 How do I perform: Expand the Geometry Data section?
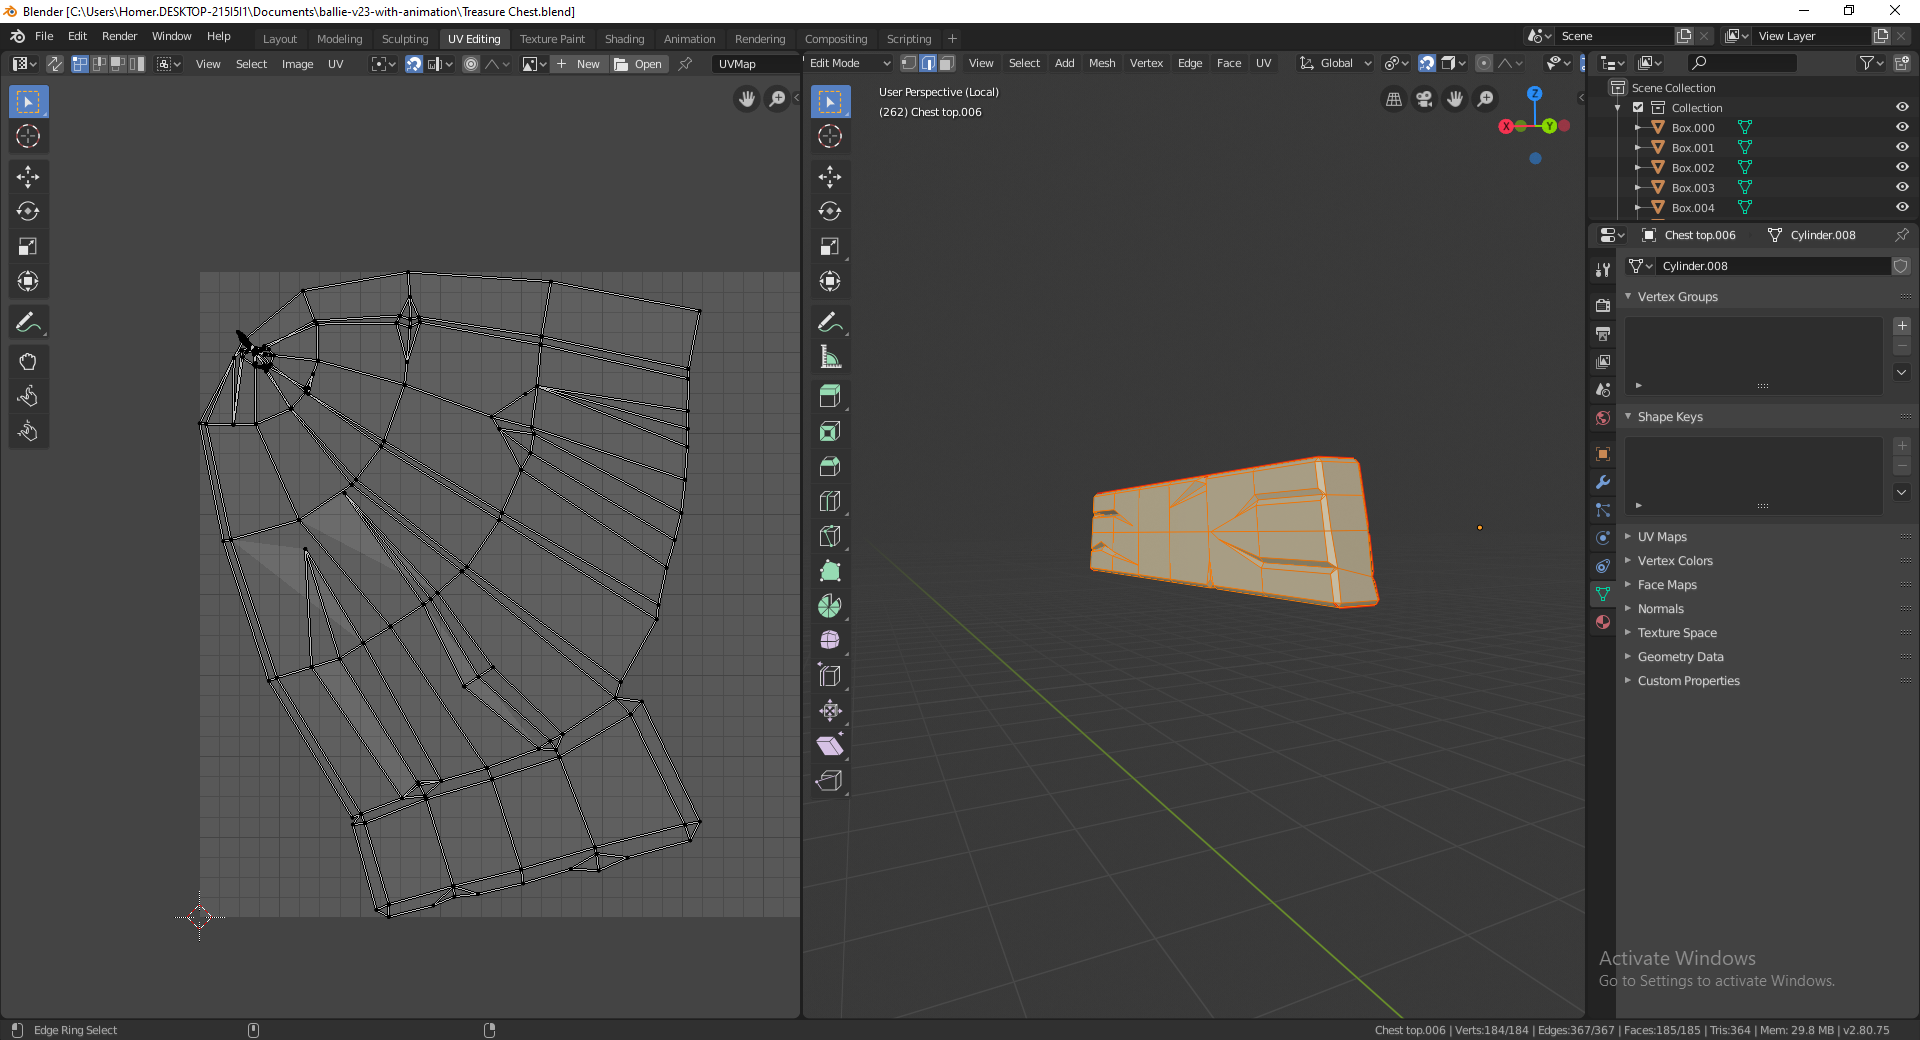point(1680,657)
